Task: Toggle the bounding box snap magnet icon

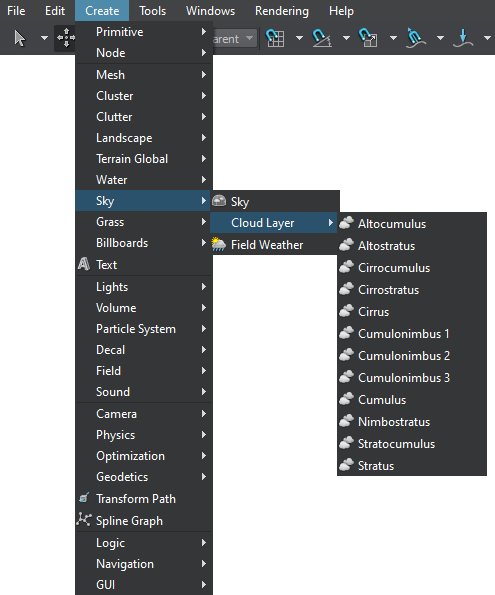Action: (x=368, y=38)
